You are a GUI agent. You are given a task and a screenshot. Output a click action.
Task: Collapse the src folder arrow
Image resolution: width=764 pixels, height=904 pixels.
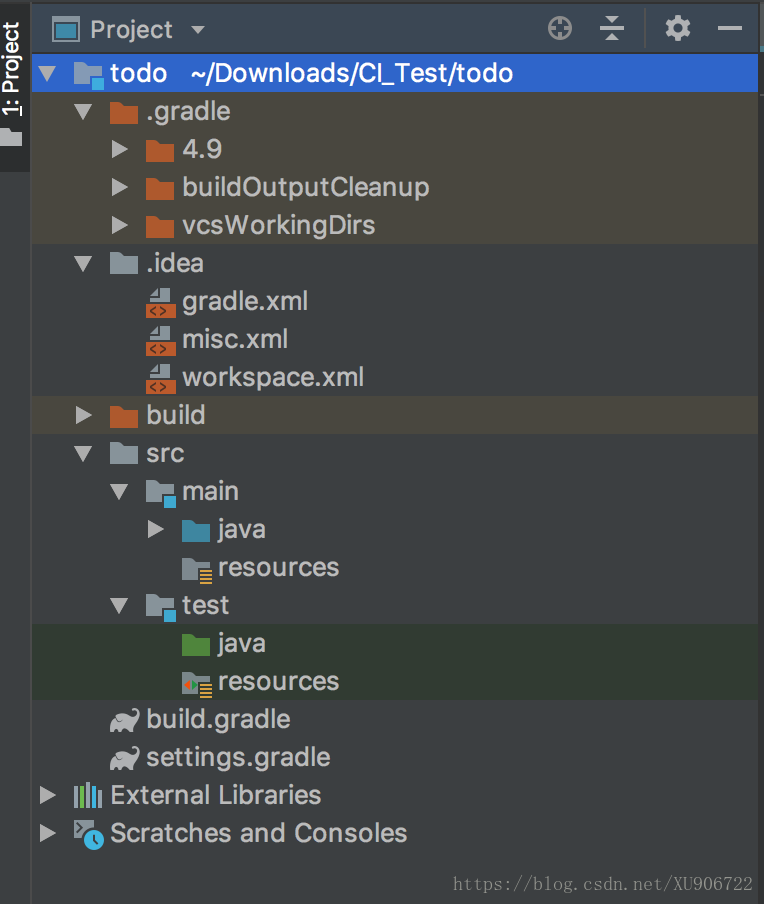(x=83, y=453)
